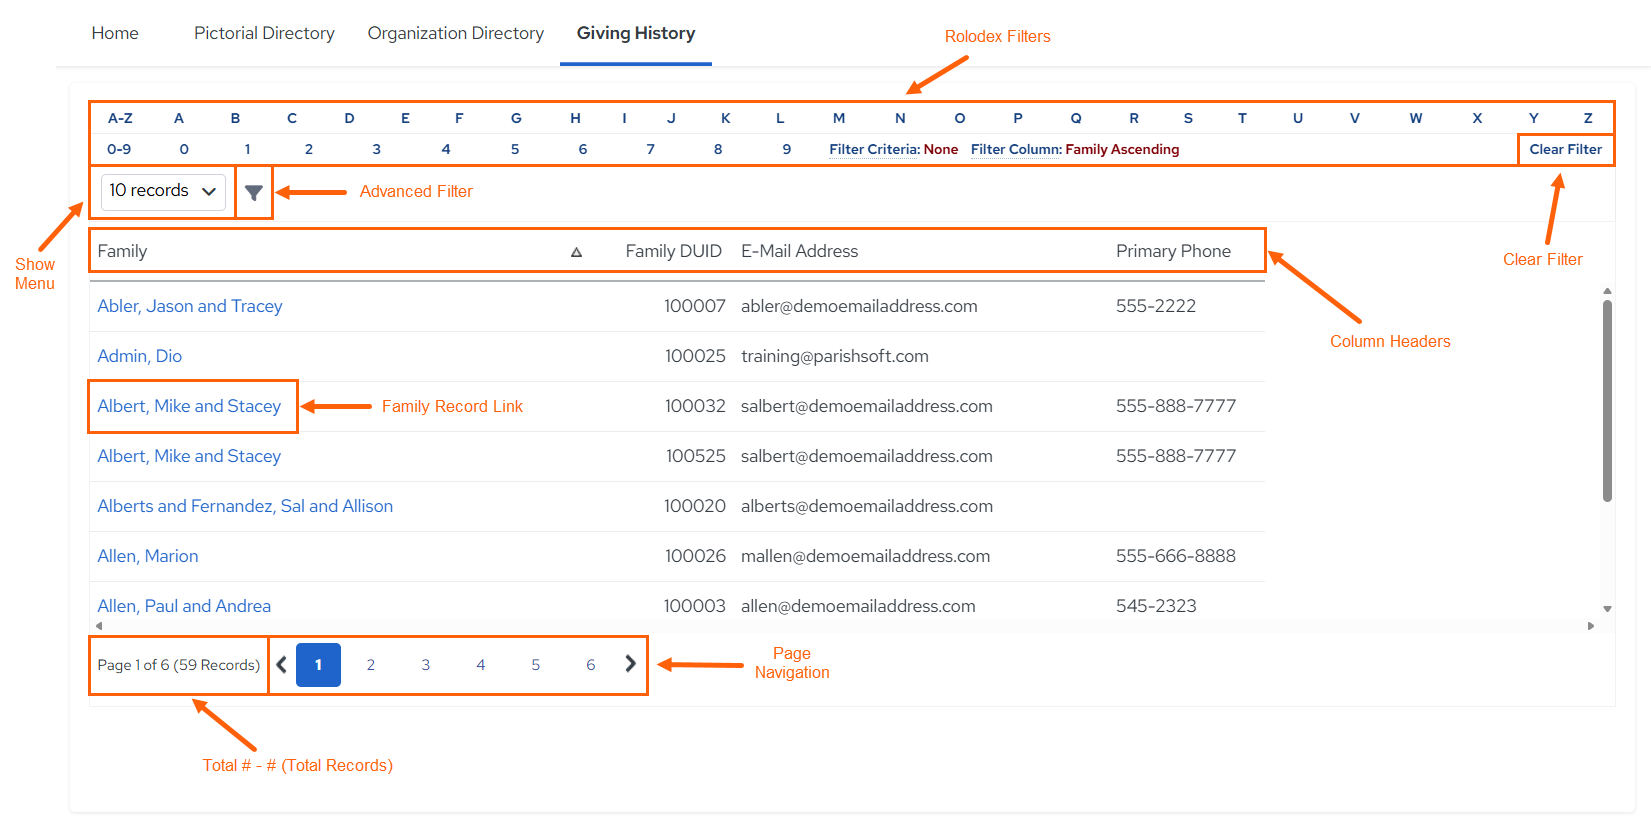
Task: Filter families by letter N
Action: click(x=900, y=118)
